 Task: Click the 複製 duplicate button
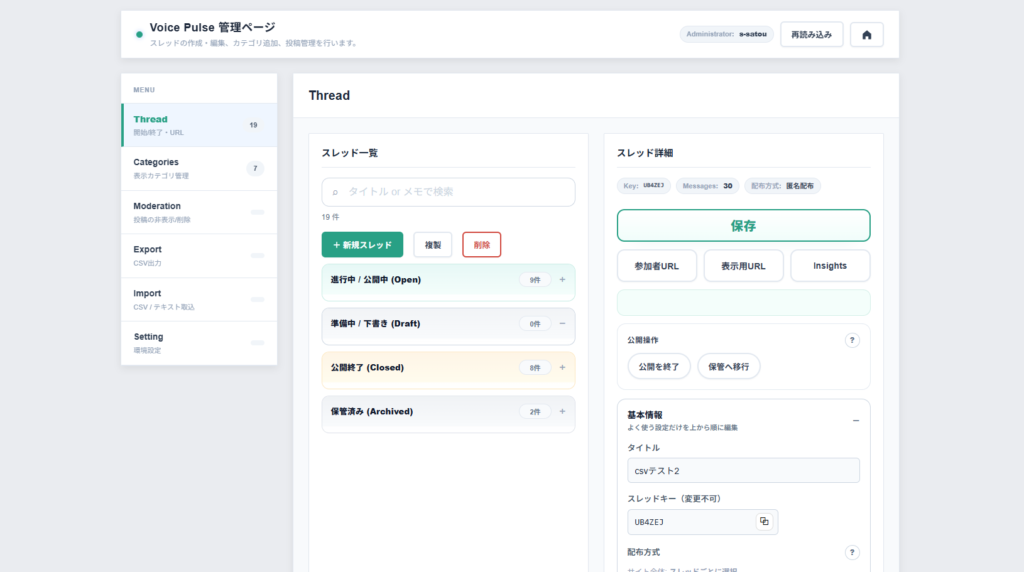pyautogui.click(x=432, y=245)
